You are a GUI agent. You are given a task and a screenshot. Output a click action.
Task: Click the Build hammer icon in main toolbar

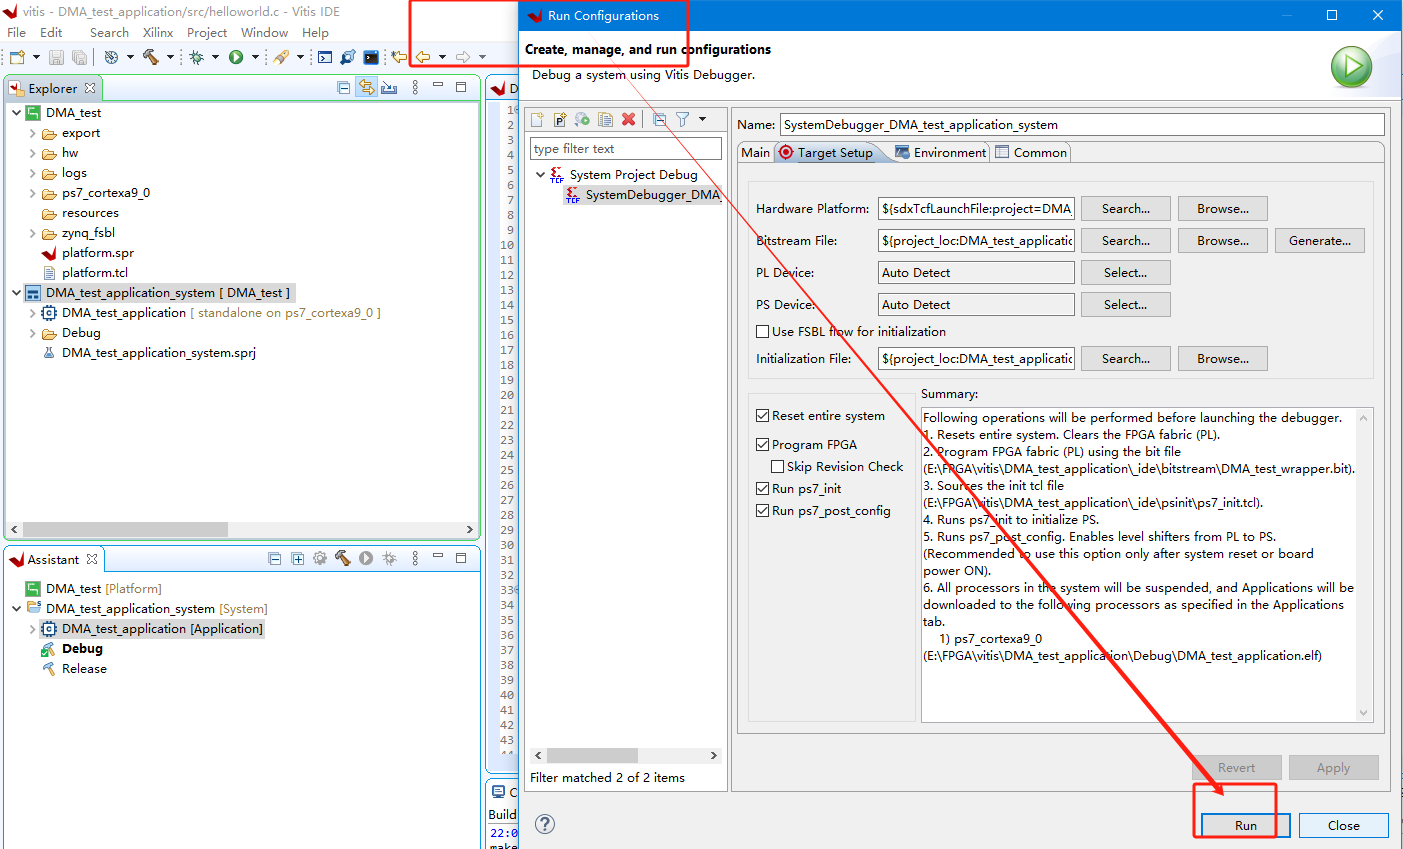pyautogui.click(x=151, y=57)
